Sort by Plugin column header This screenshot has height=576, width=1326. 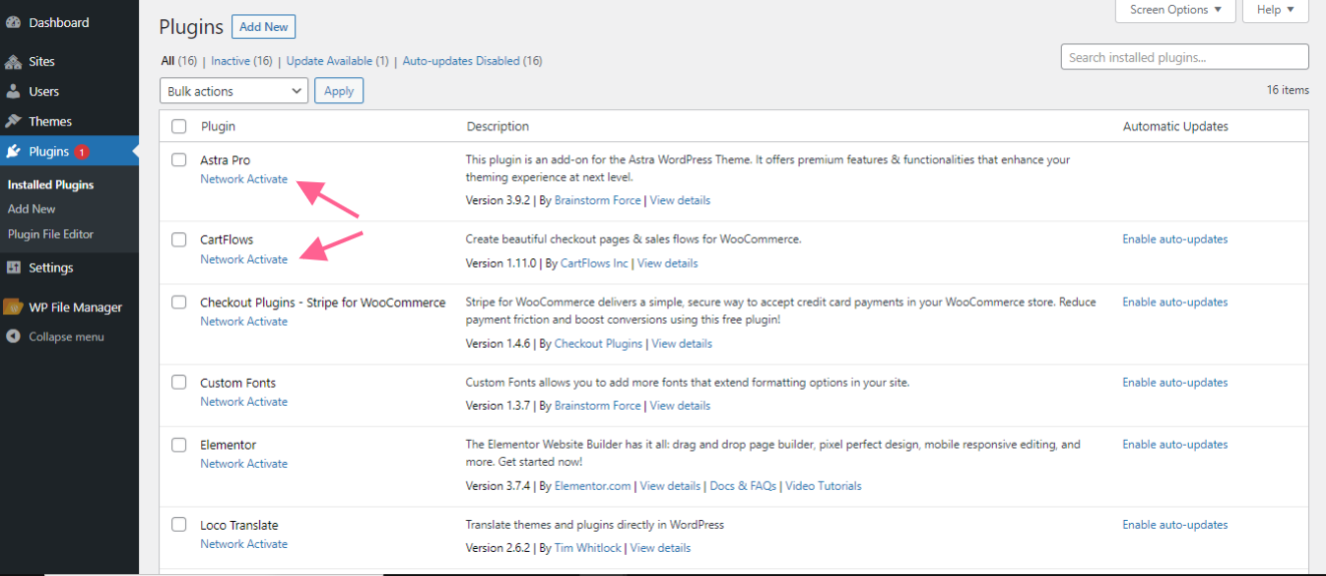pos(218,127)
